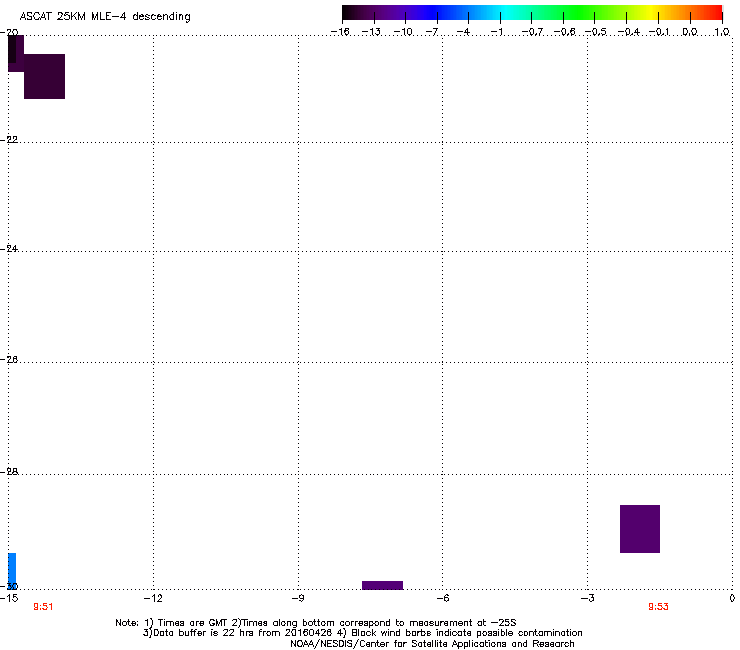The height and width of the screenshot is (650, 740).
Task: Click the Data buffer is 22 hrs note
Action: (362, 633)
